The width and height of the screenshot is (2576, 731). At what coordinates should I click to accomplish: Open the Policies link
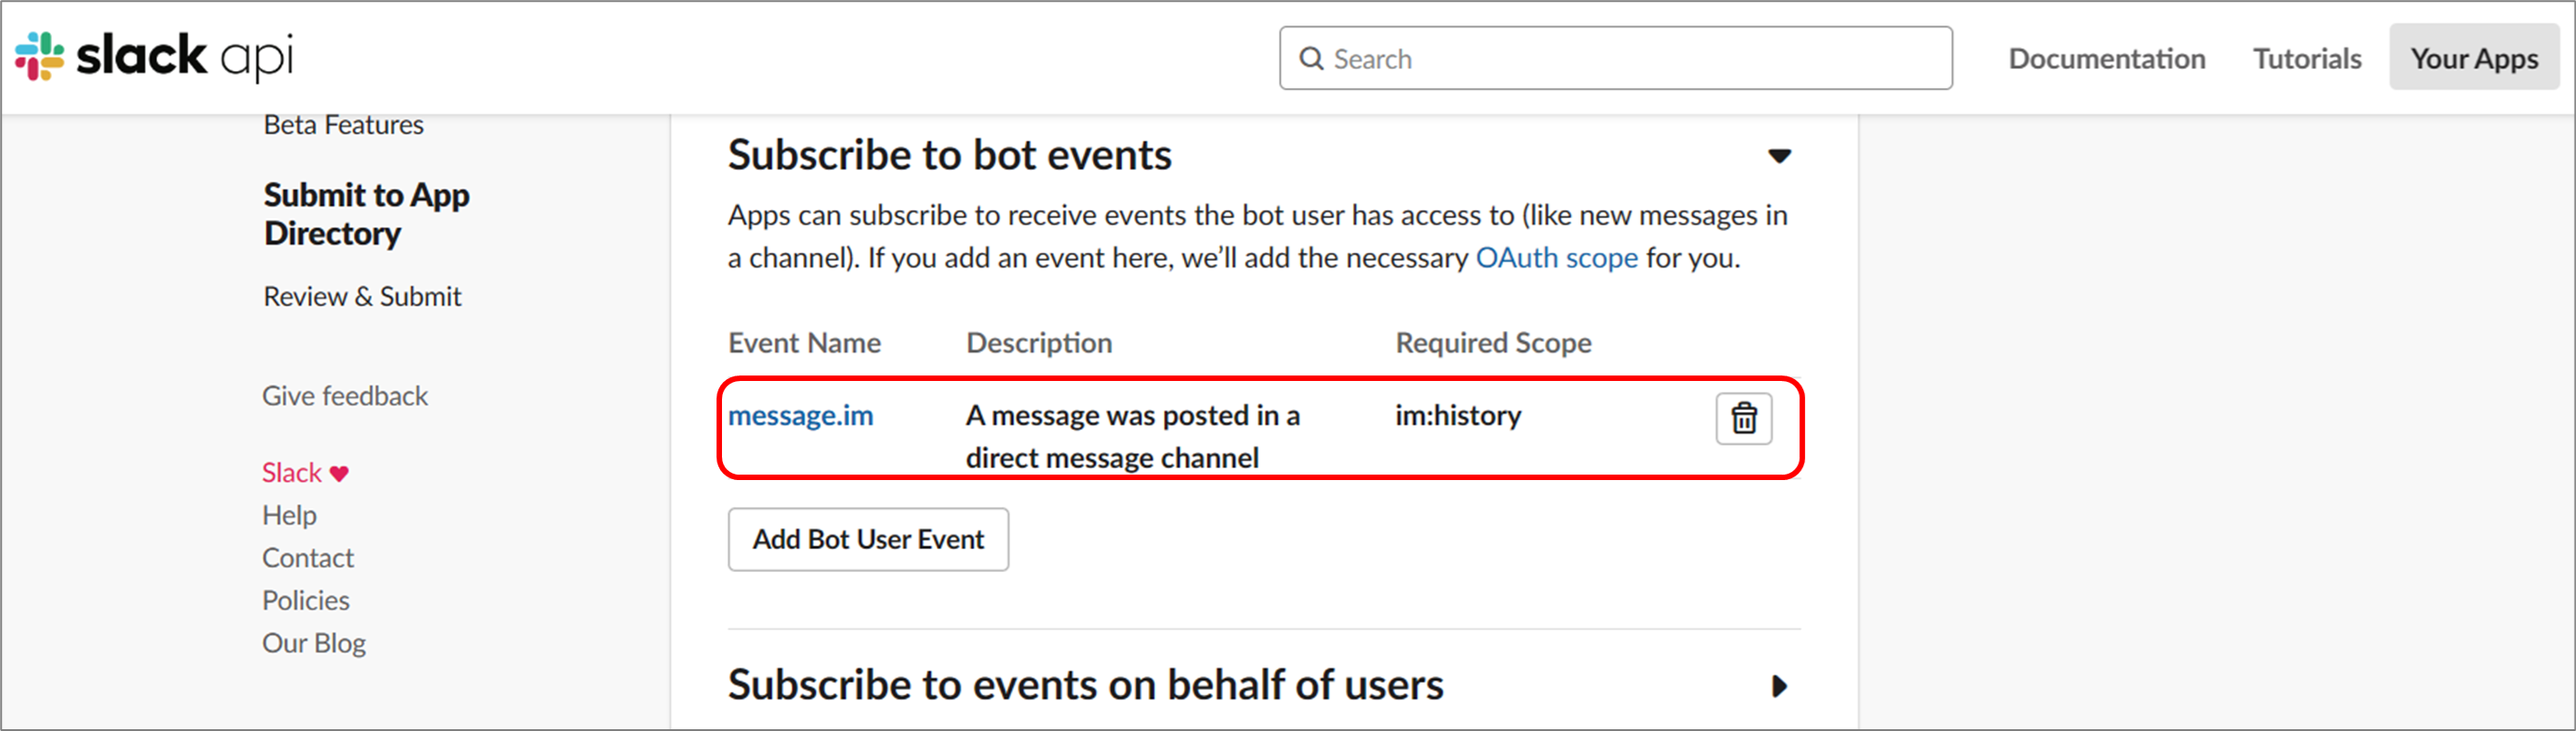click(306, 601)
